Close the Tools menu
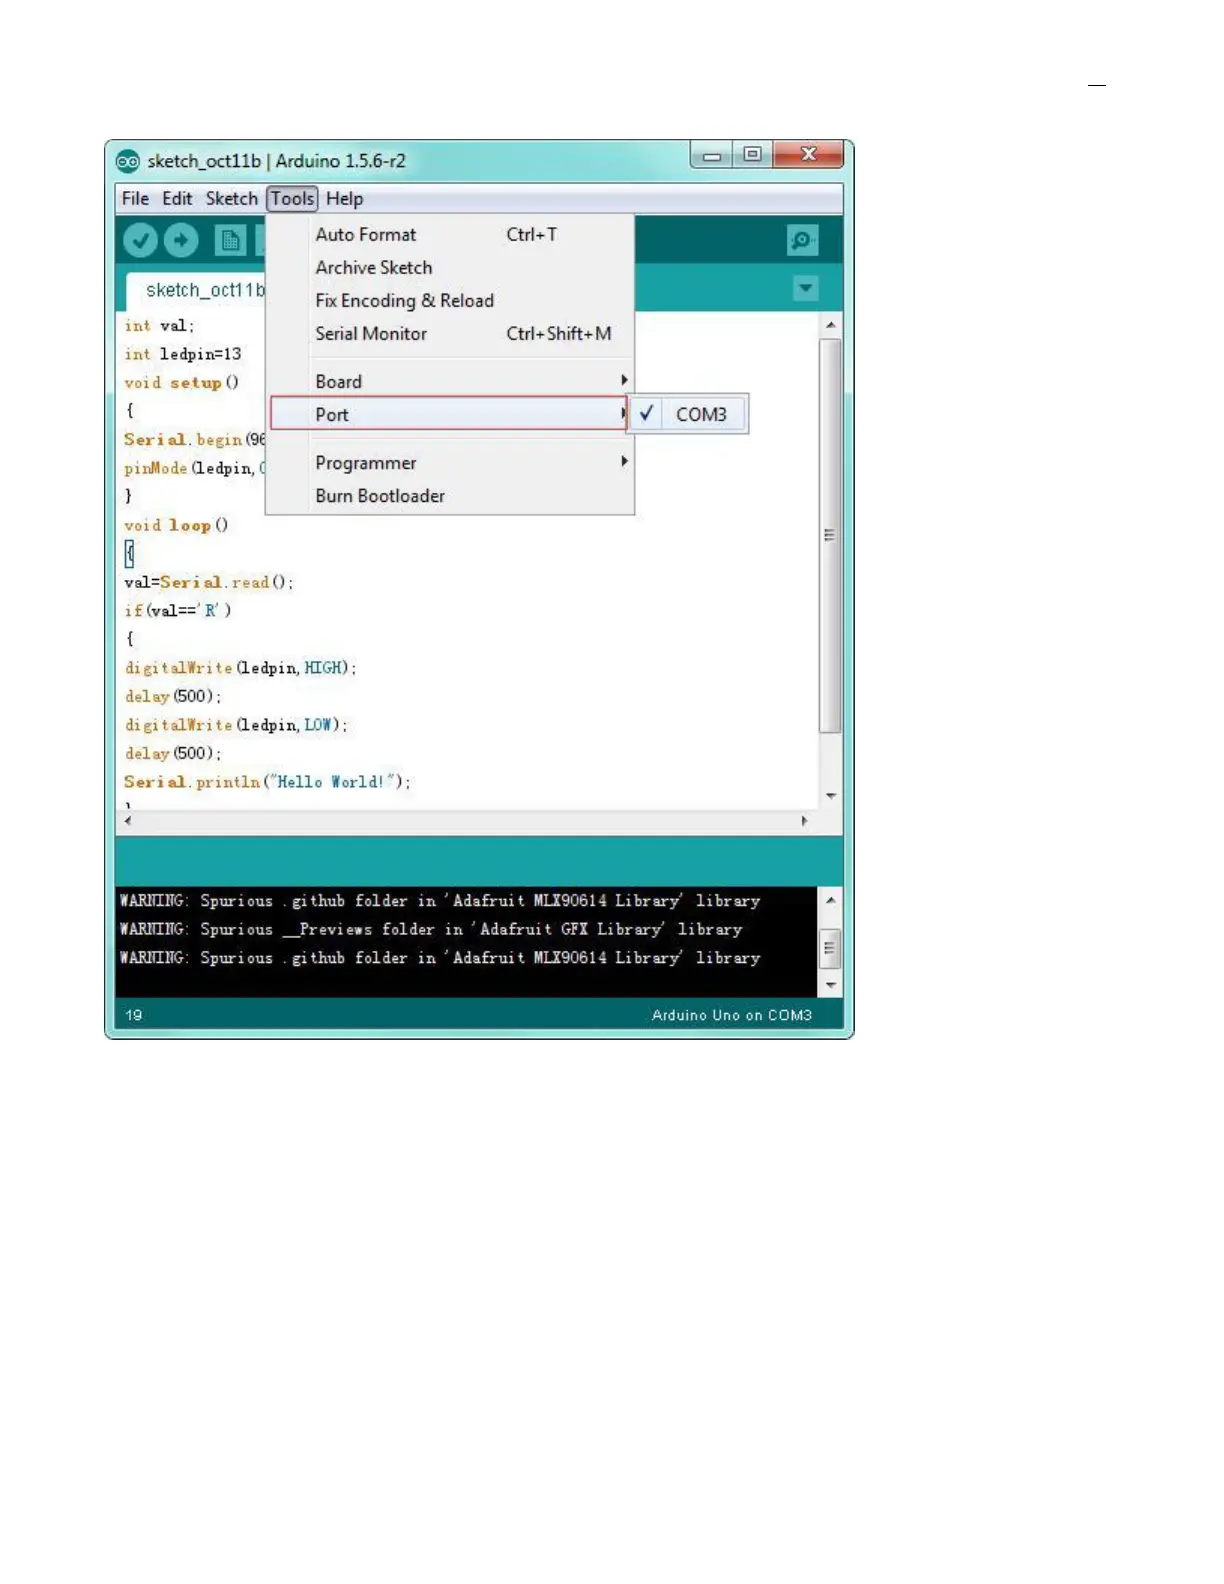 (292, 199)
